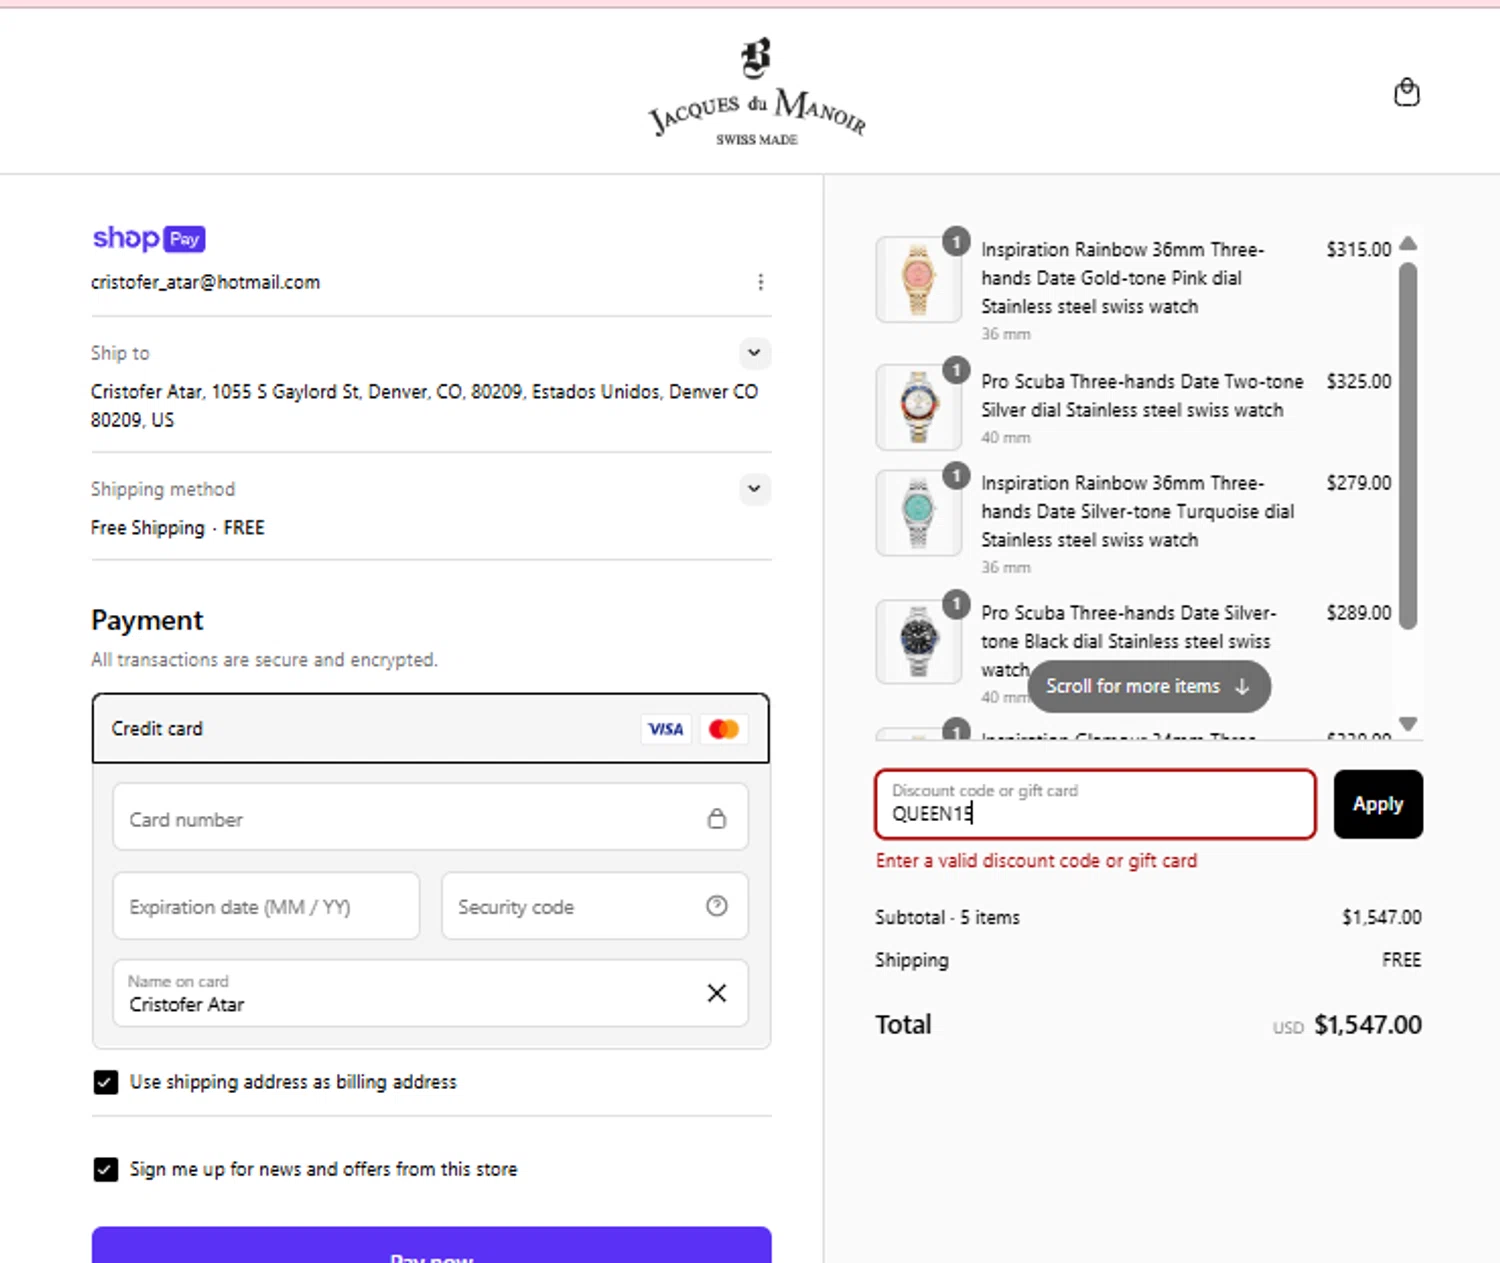1500x1263 pixels.
Task: Click the $279.00 item price
Action: [x=1358, y=483]
